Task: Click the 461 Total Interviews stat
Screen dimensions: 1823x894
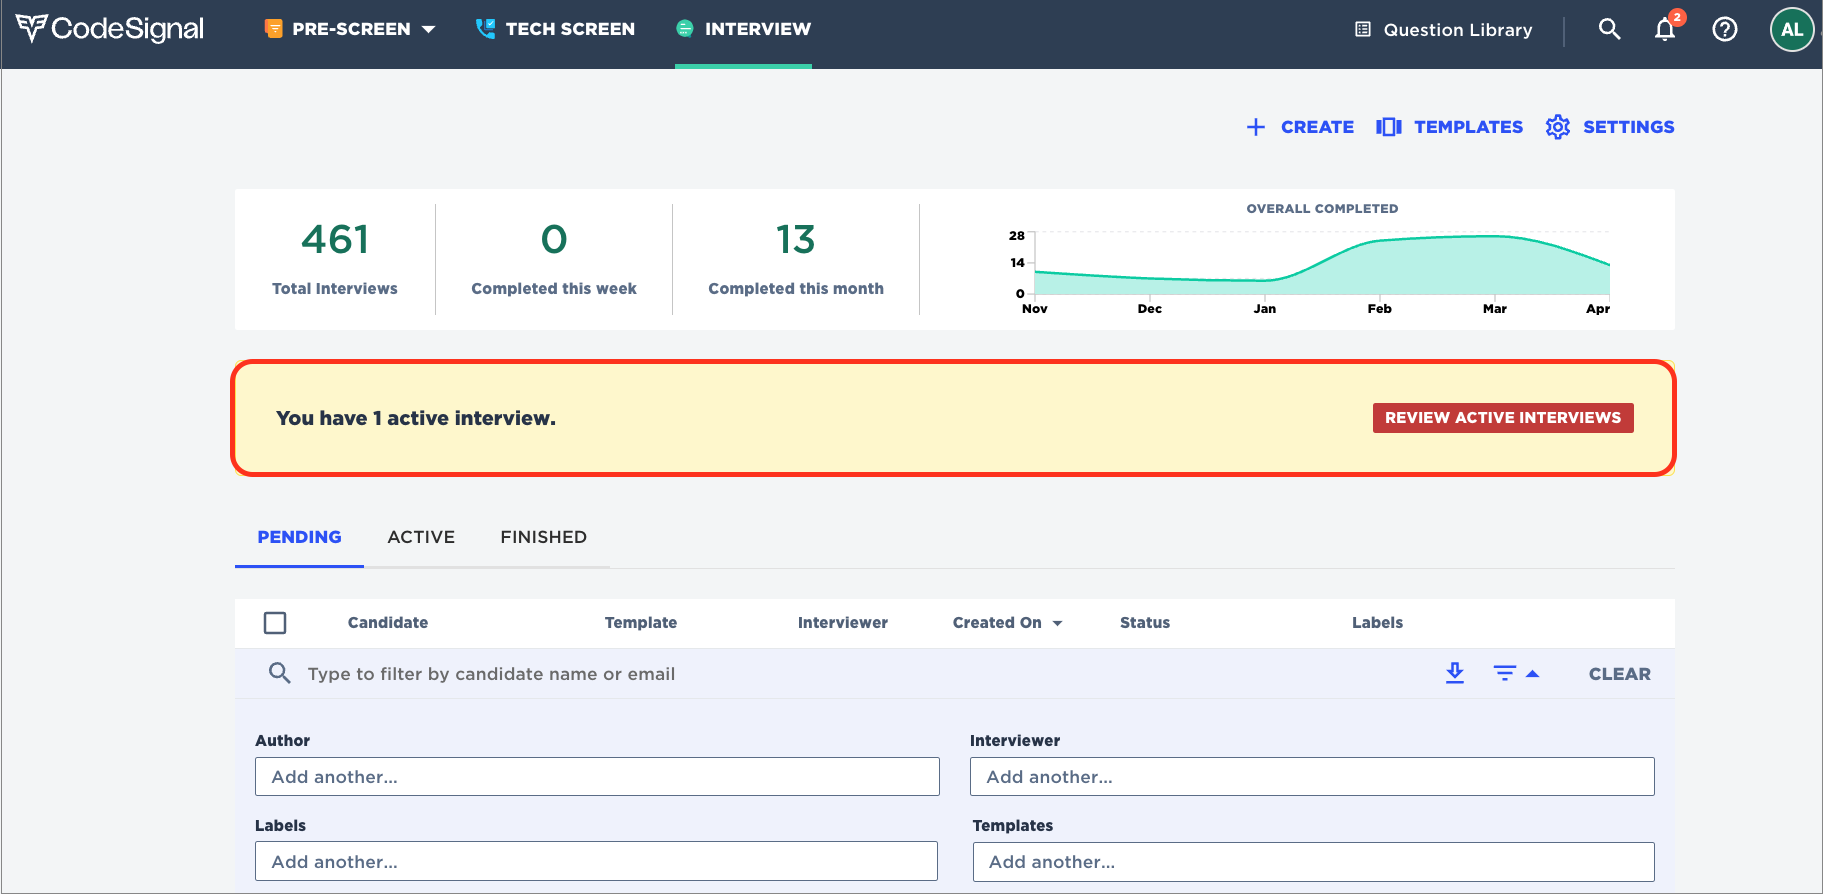Action: pyautogui.click(x=335, y=259)
